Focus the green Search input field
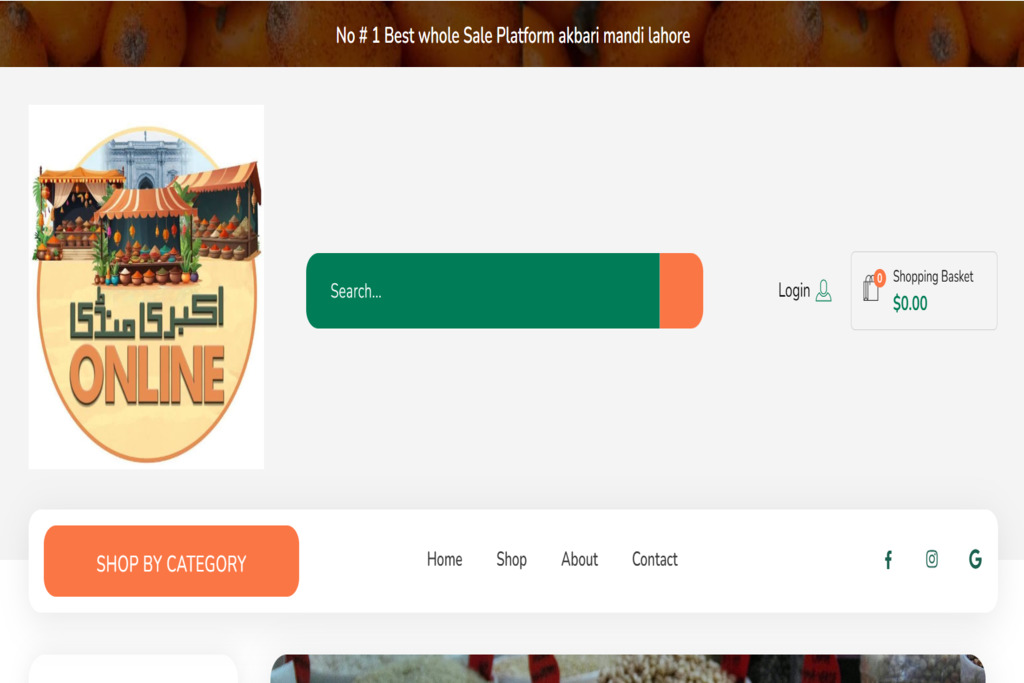The image size is (1024, 683). [483, 291]
